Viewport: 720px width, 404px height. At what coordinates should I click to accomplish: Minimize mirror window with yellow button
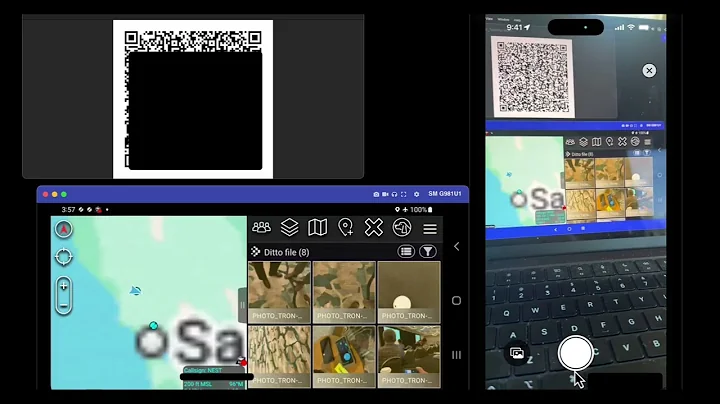55,194
